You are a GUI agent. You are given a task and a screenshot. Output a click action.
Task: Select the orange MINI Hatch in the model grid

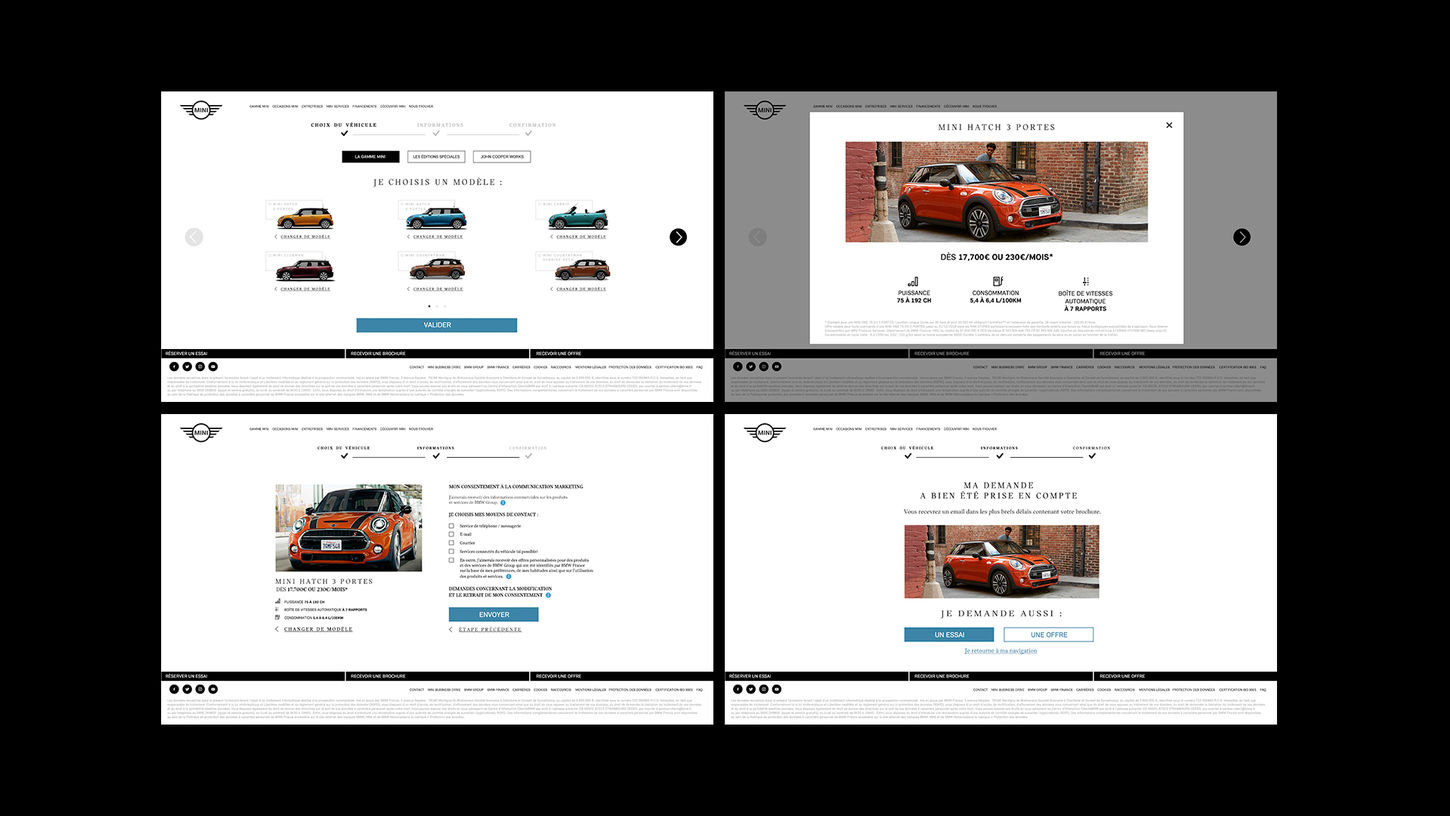(x=304, y=218)
